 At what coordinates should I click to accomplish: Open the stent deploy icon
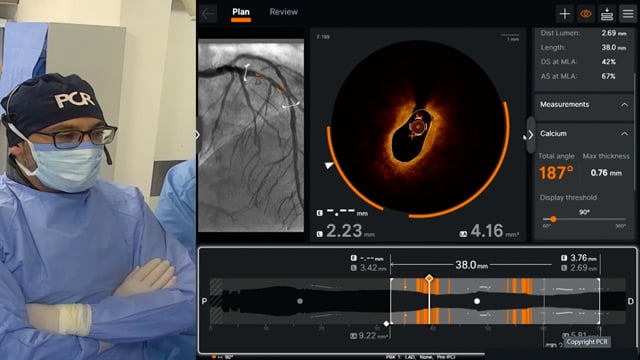pos(607,14)
